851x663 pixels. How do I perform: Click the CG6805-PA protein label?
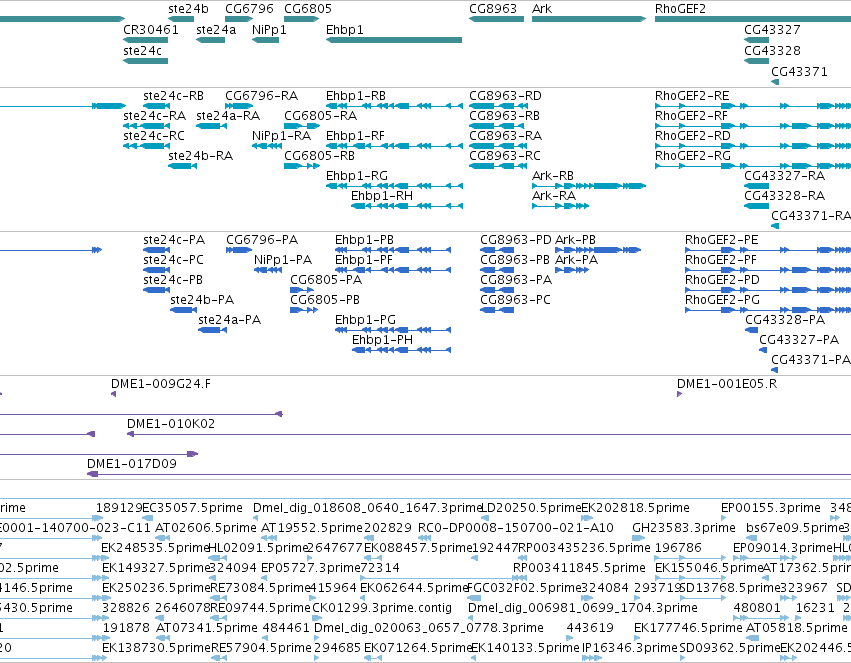(326, 280)
